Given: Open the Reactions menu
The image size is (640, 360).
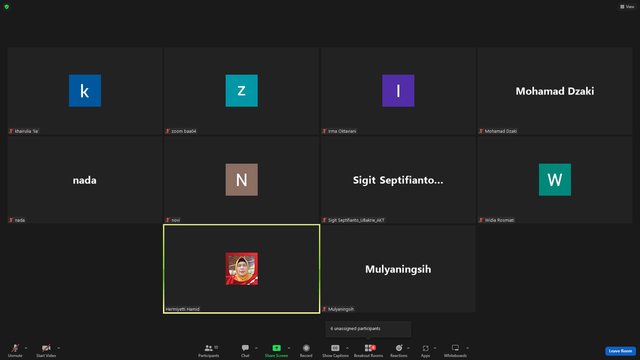Looking at the screenshot, I should (x=399, y=350).
